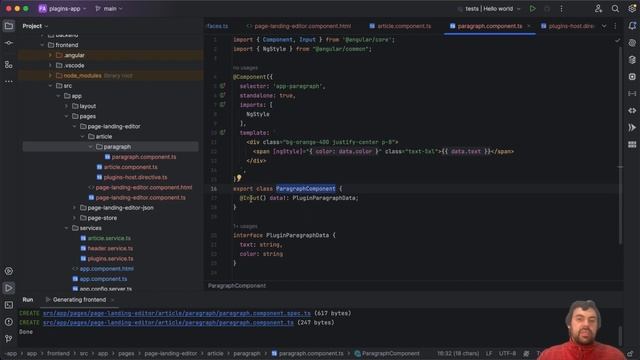Open the Project tool window icon
640x360 pixels.
9,26
